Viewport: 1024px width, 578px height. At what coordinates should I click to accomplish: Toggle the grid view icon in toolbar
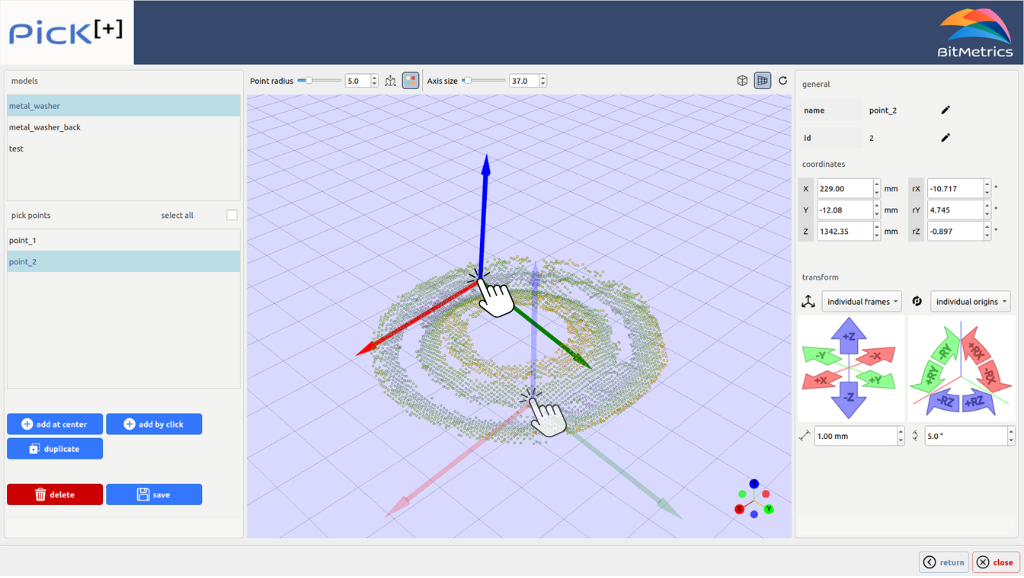(x=762, y=81)
